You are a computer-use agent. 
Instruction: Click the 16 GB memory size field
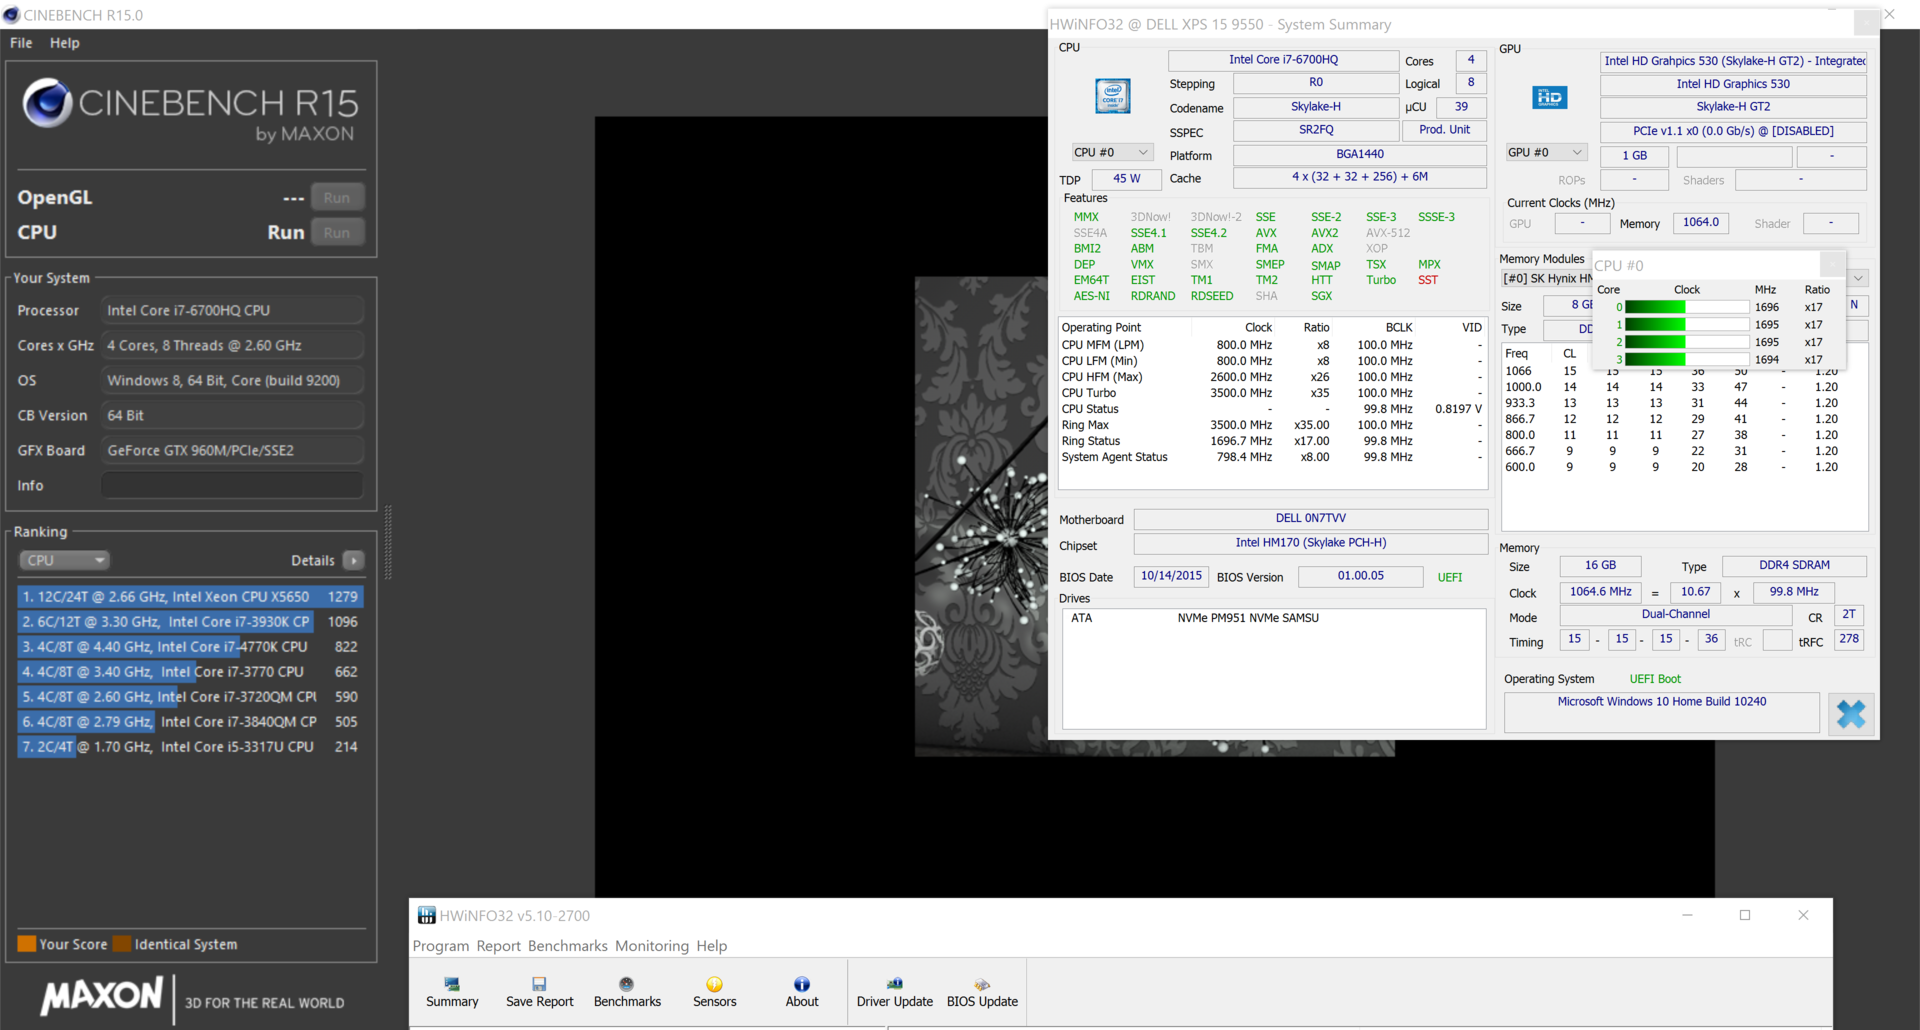(1600, 565)
